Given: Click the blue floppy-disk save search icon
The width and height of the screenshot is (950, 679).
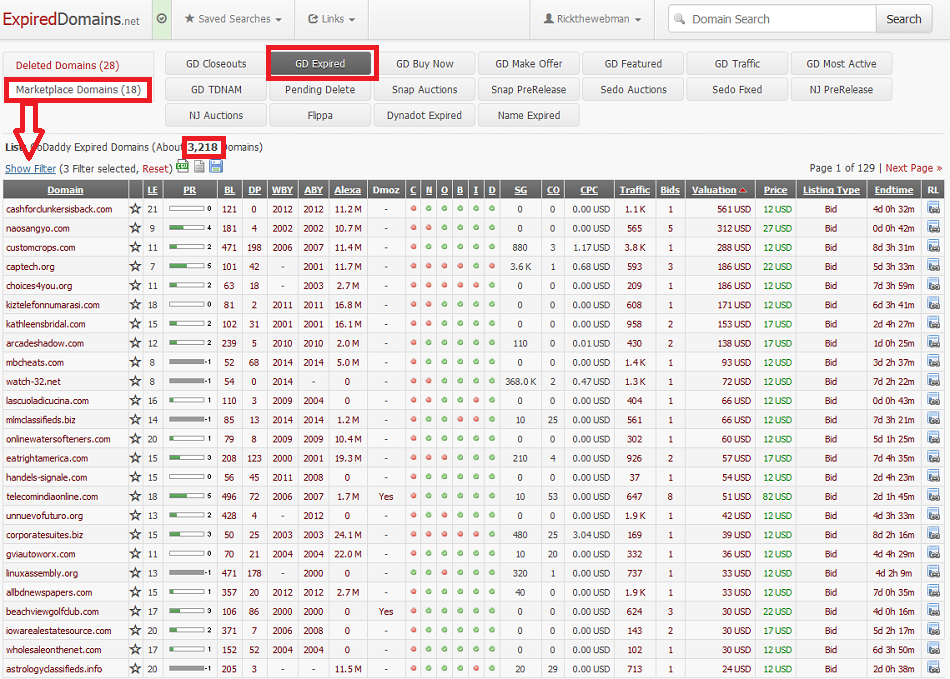Looking at the screenshot, I should tap(216, 167).
